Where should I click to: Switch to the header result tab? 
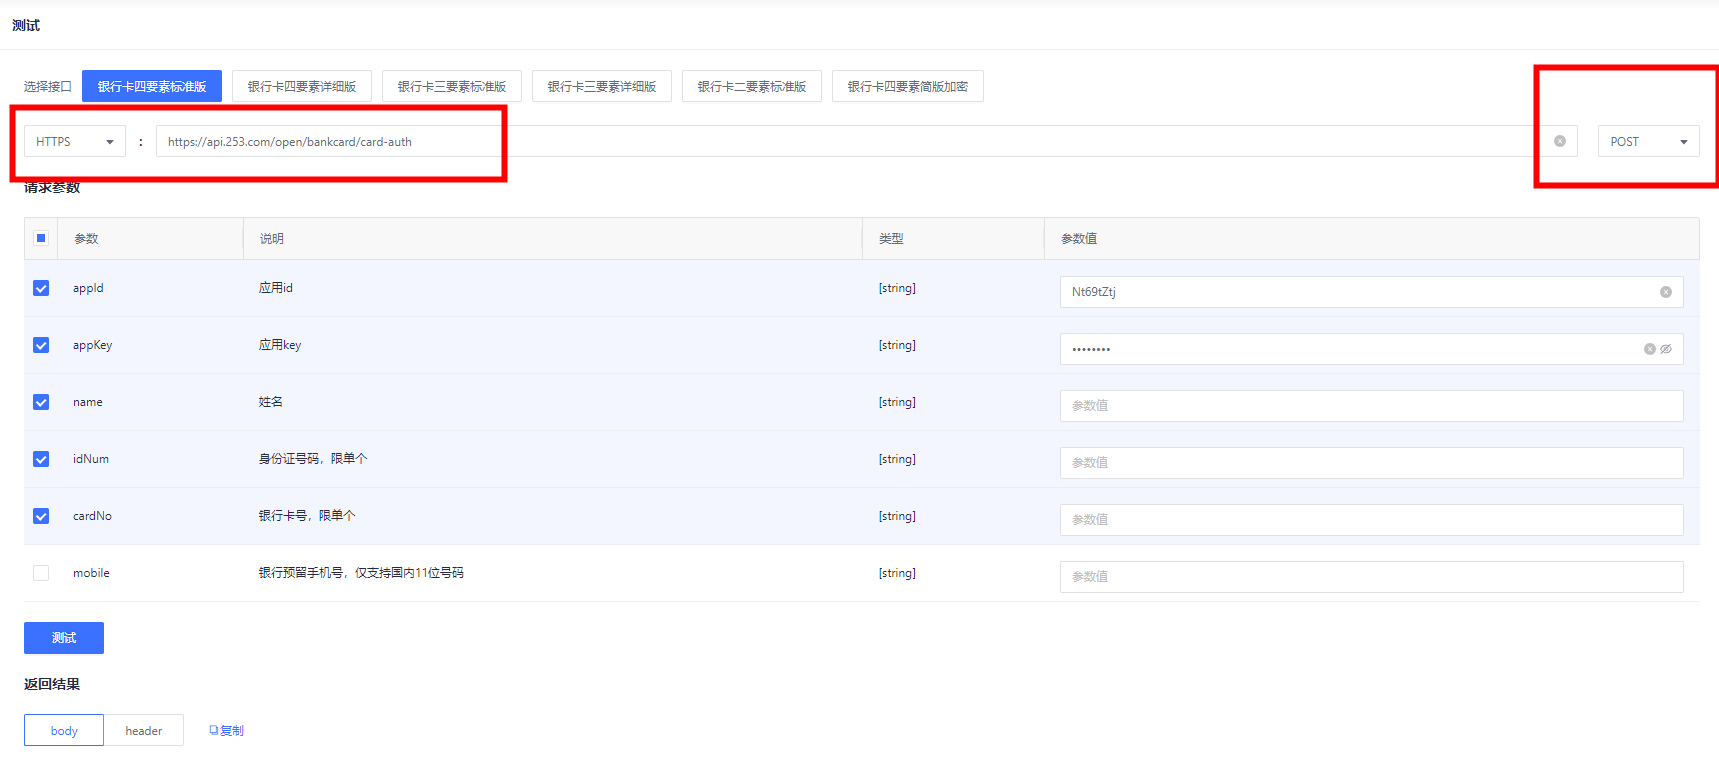143,731
